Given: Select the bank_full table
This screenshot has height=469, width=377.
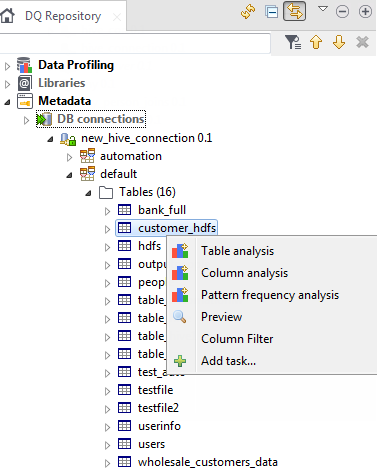Looking at the screenshot, I should tap(162, 210).
